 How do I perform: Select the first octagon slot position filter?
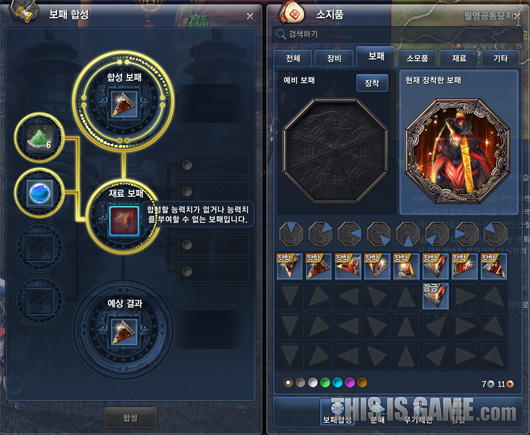(291, 233)
